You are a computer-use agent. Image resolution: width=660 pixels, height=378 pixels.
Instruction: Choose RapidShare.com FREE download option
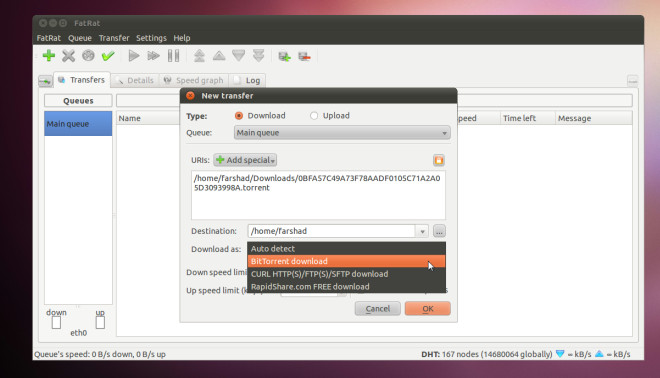(x=346, y=287)
